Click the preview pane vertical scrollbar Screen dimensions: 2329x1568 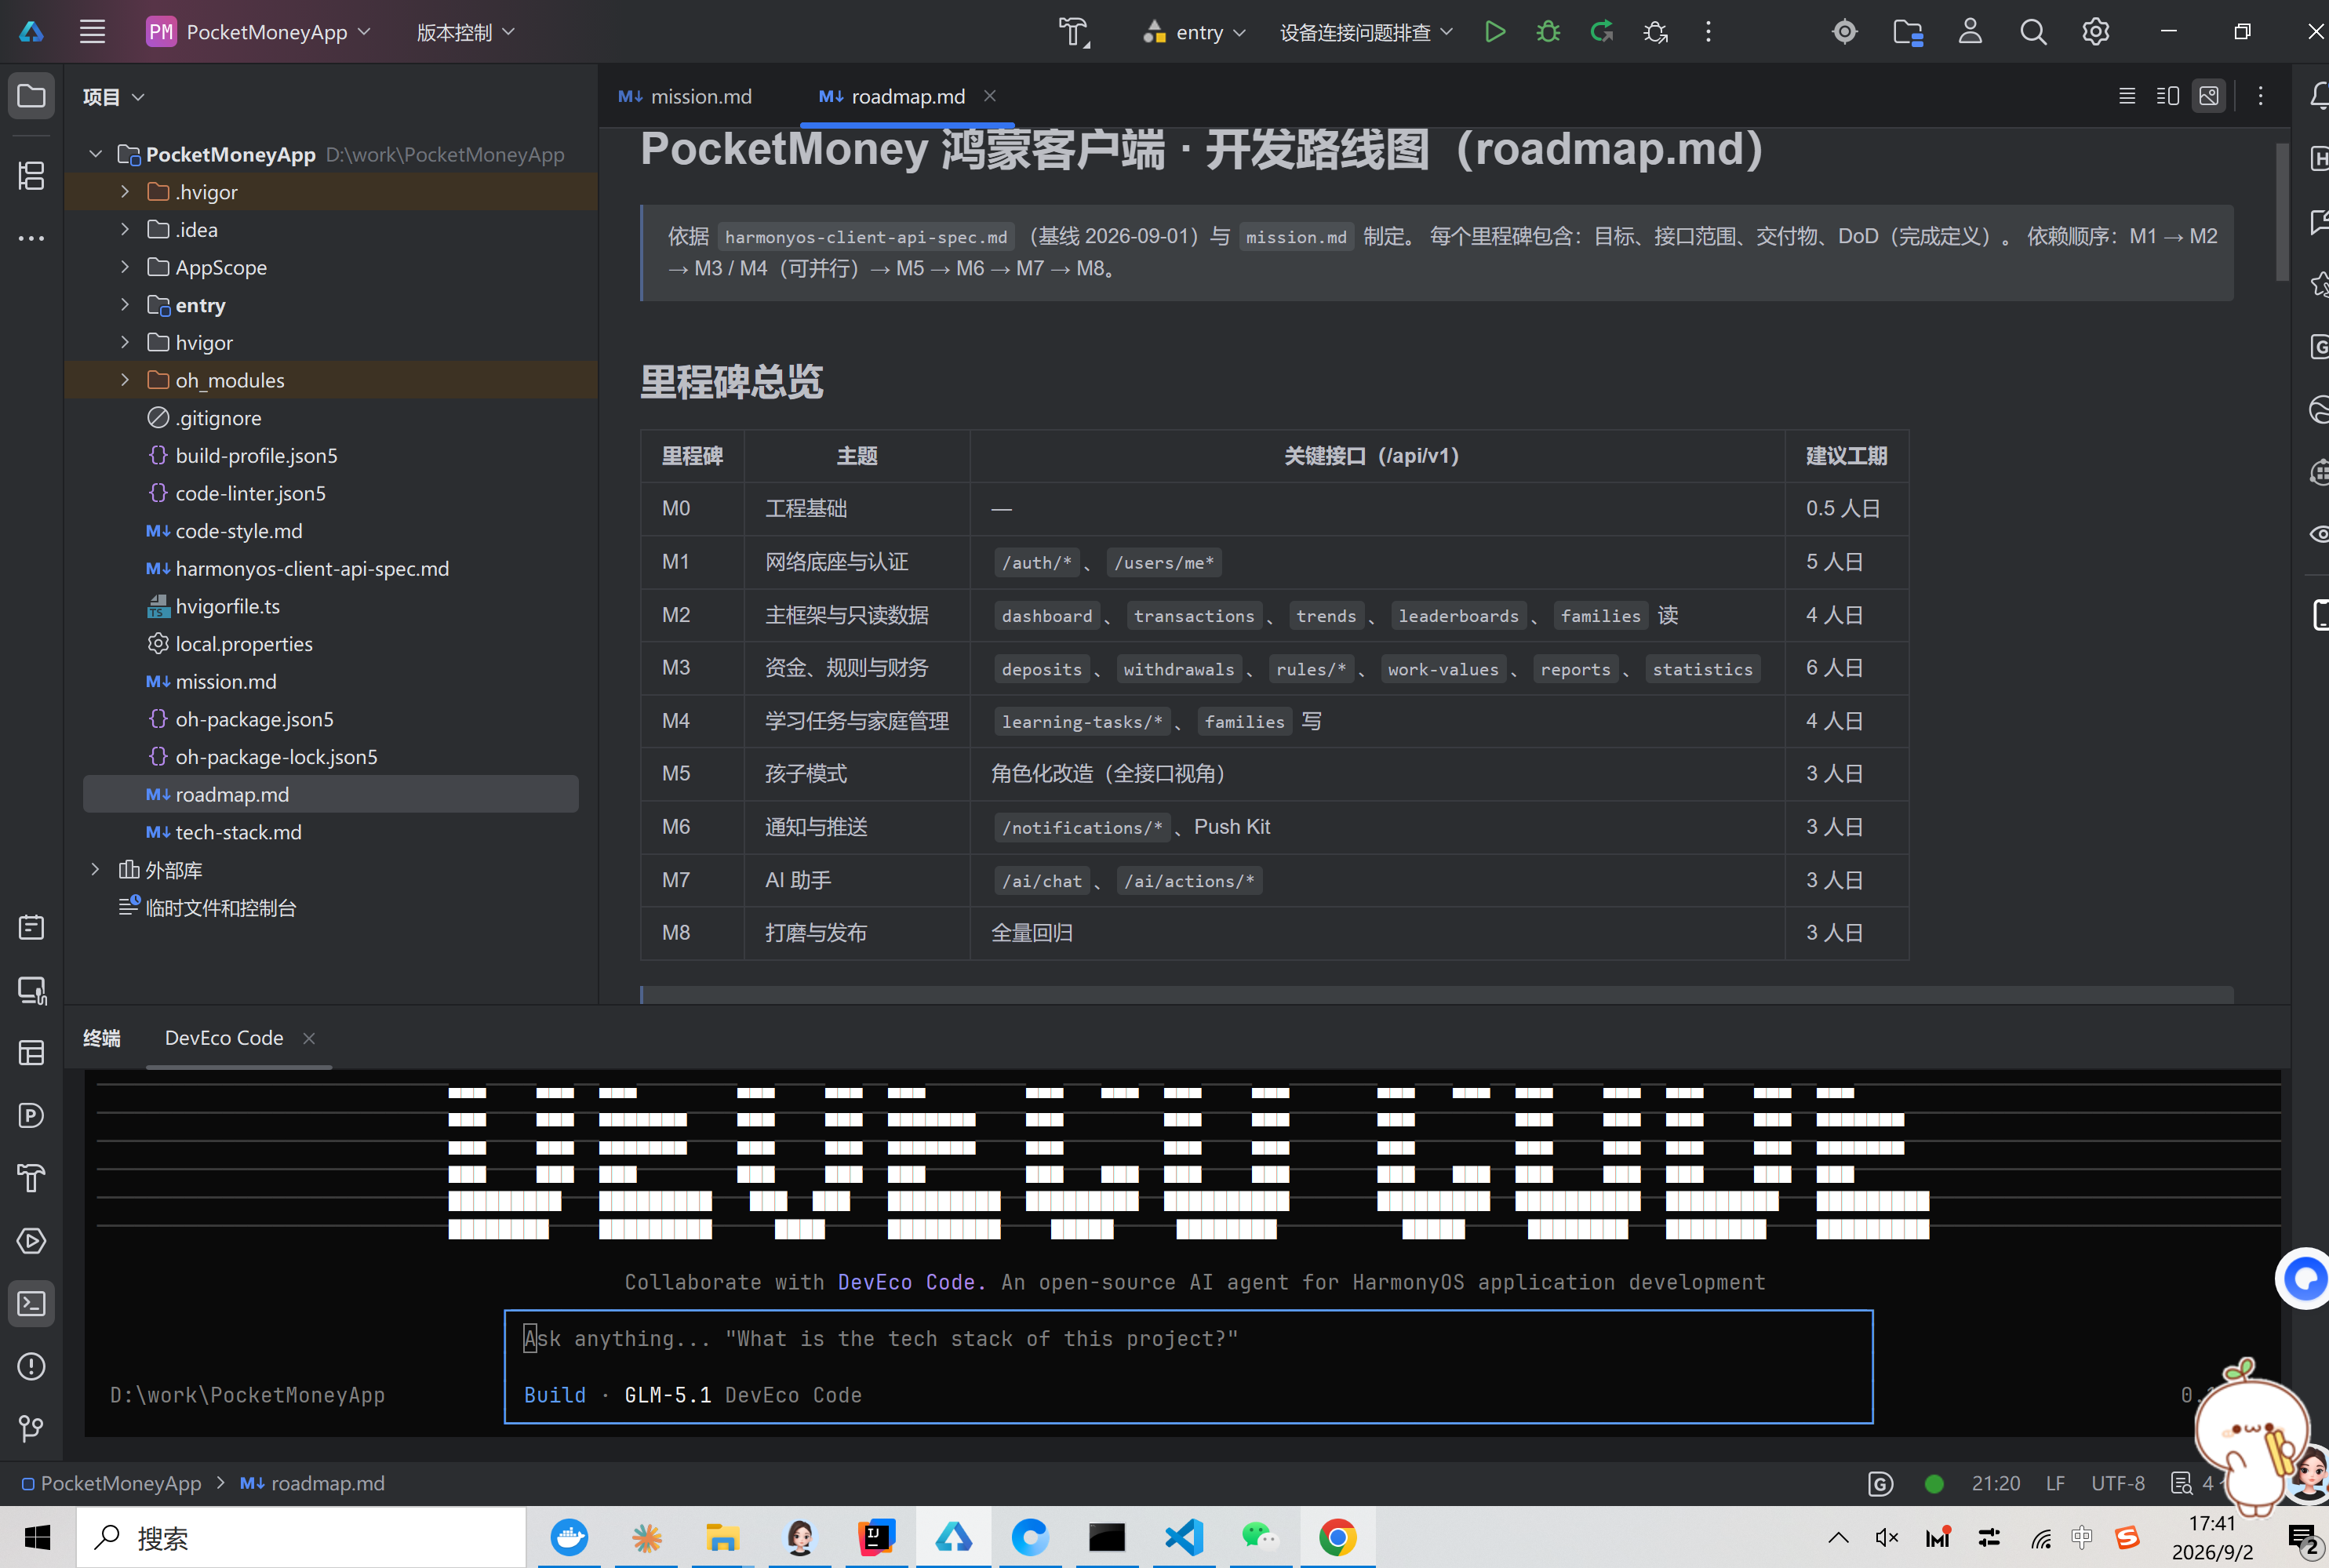tap(2282, 212)
